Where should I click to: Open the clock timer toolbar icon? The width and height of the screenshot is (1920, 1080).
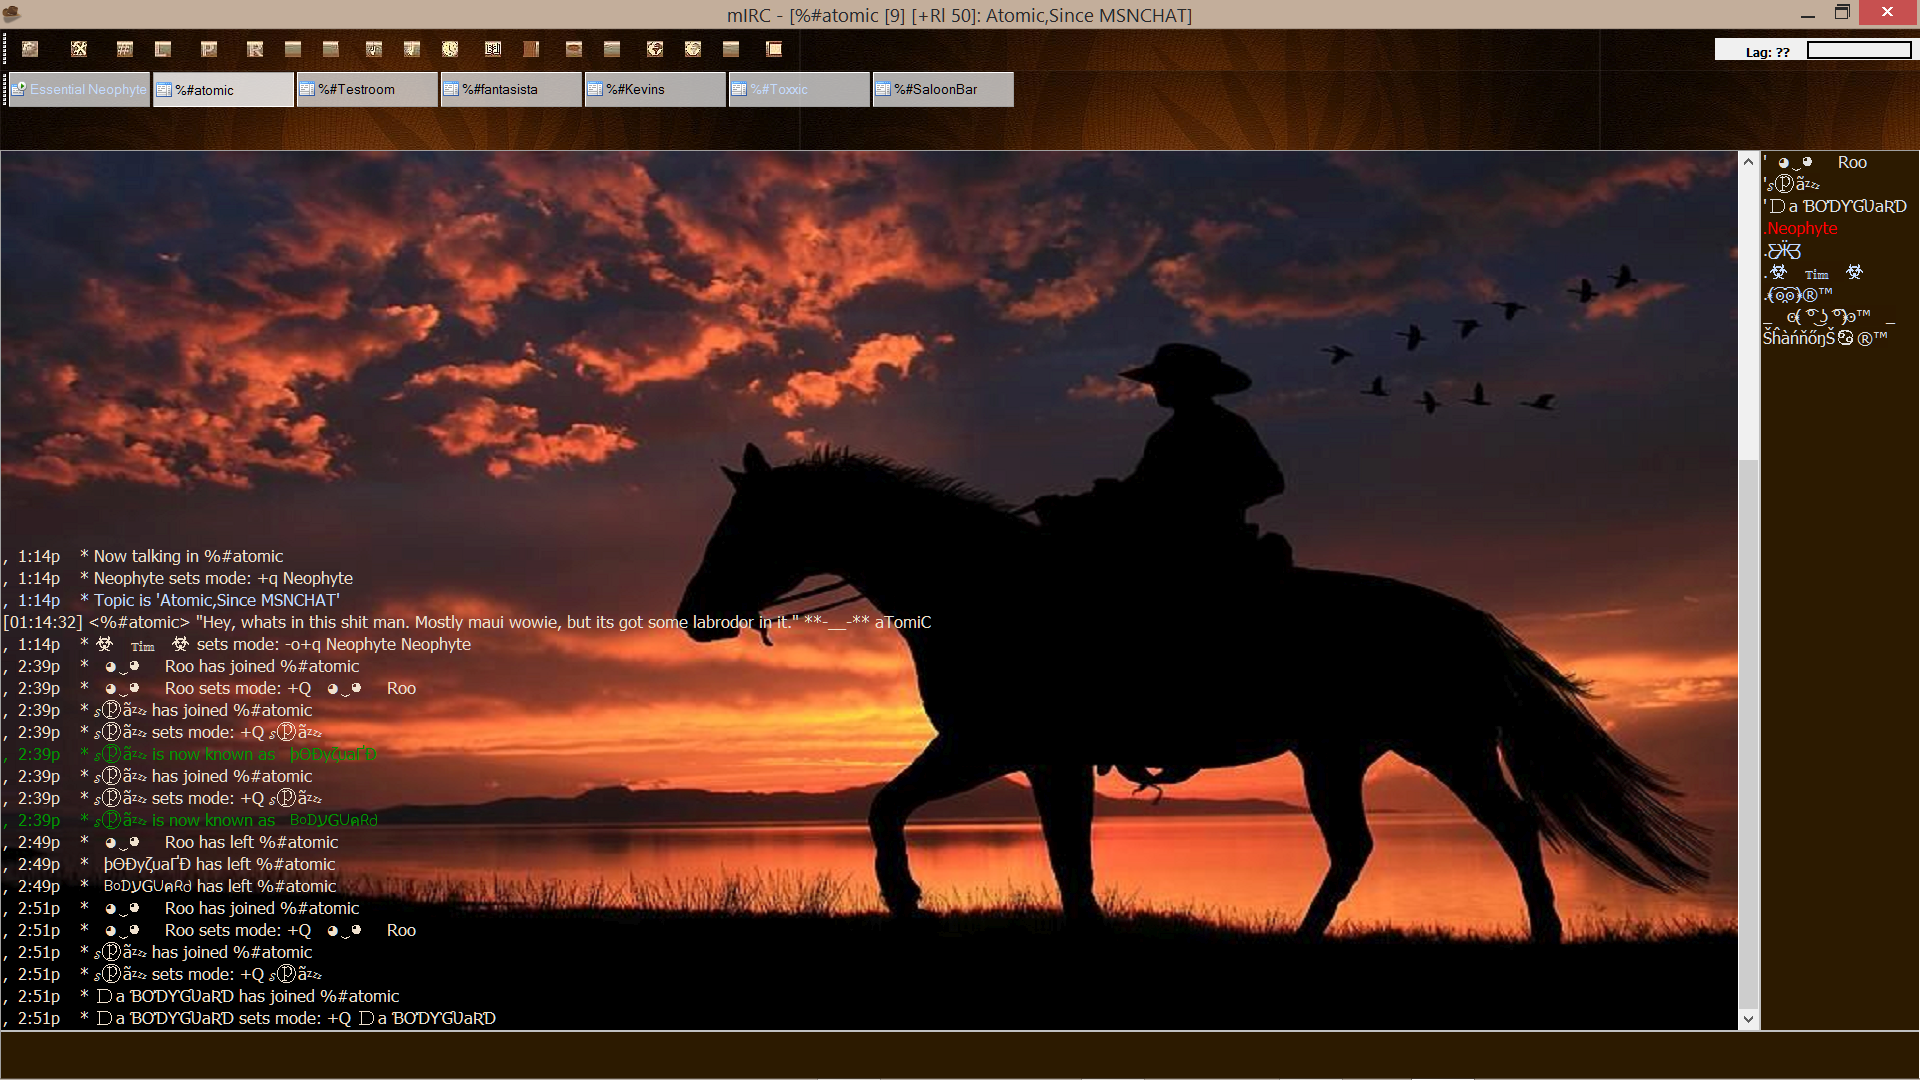pyautogui.click(x=450, y=49)
